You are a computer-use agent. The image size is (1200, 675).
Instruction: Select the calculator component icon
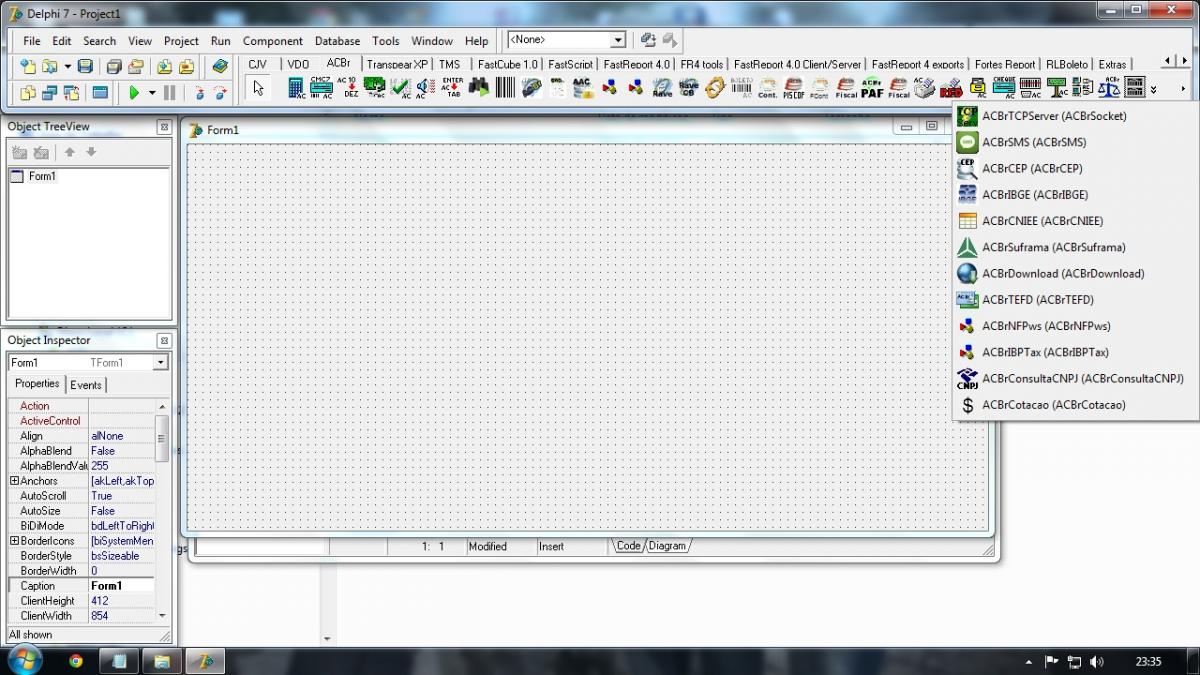coord(296,88)
